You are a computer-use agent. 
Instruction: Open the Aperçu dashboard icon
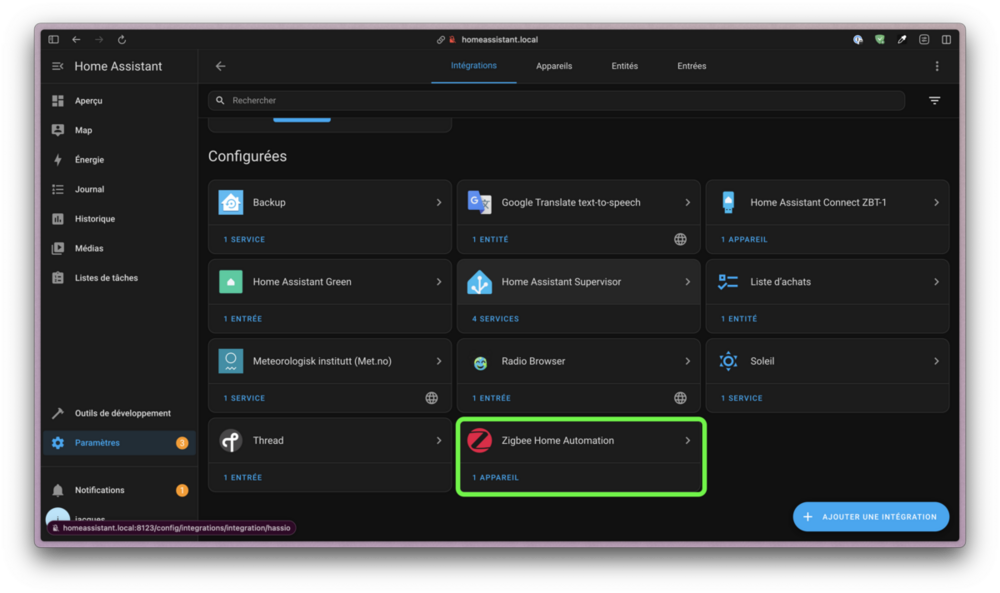pyautogui.click(x=58, y=101)
